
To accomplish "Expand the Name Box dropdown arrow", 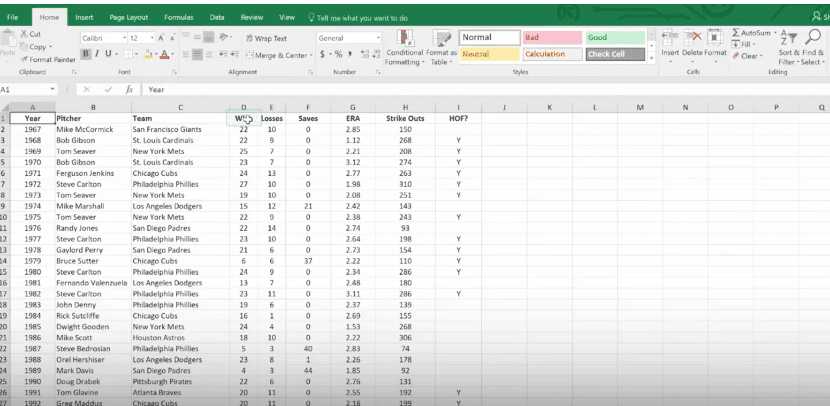I will click(x=52, y=89).
